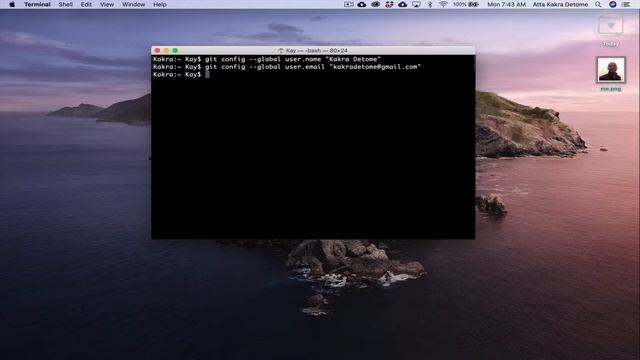Image resolution: width=640 pixels, height=360 pixels.
Task: Open the Help menu
Action: (160, 4)
